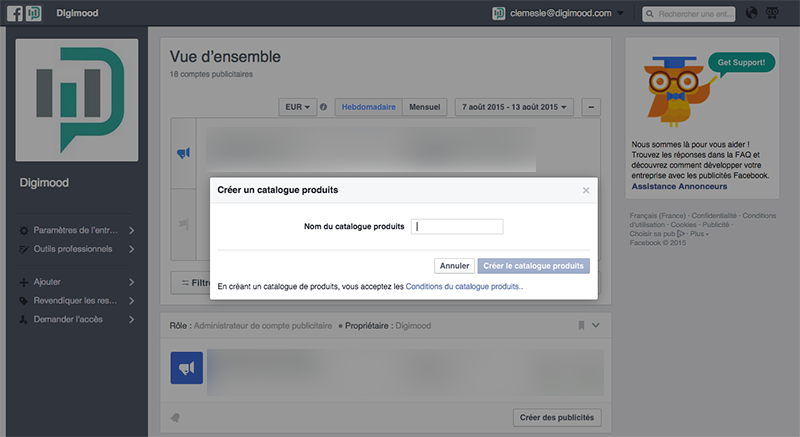Open the EUR currency dropdown
800x437 pixels.
(297, 107)
